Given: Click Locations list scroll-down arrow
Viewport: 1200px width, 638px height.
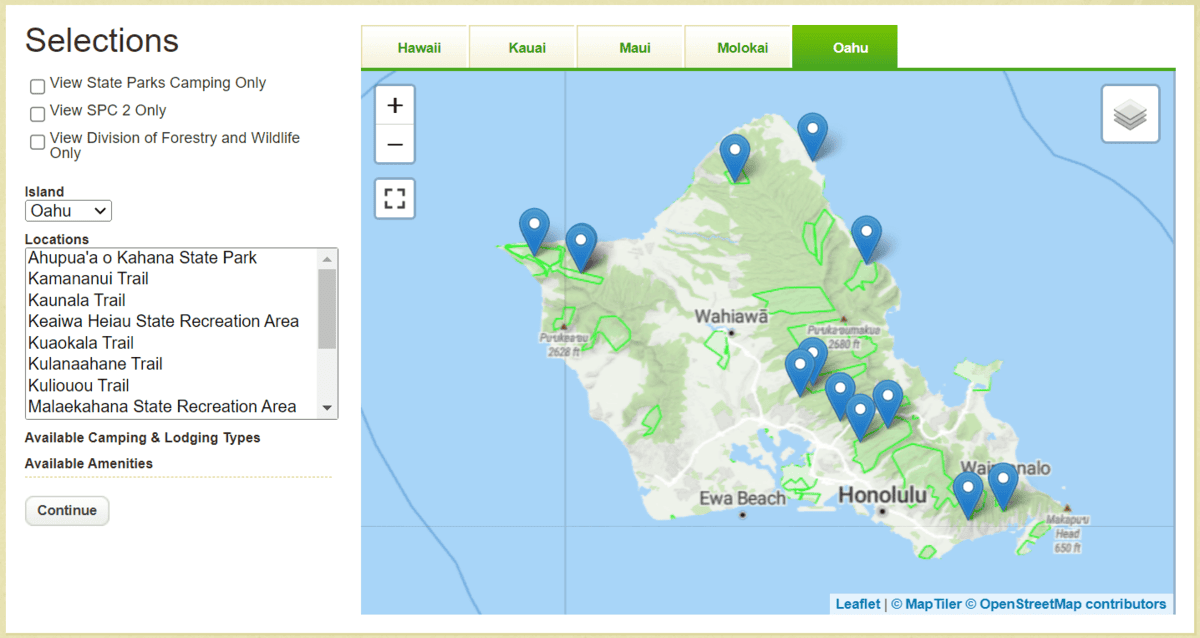Looking at the screenshot, I should [327, 408].
